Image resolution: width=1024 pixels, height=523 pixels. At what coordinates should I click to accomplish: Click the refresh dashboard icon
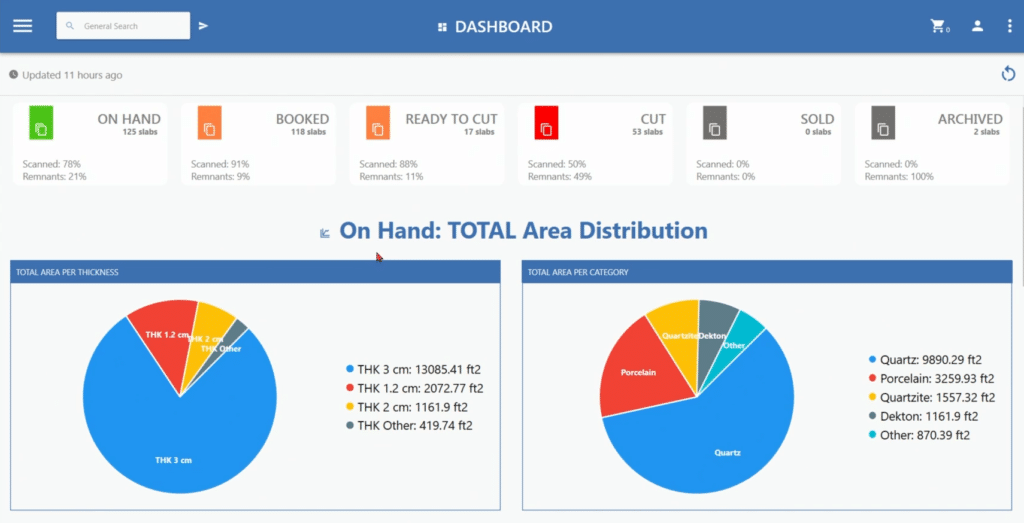[1008, 74]
